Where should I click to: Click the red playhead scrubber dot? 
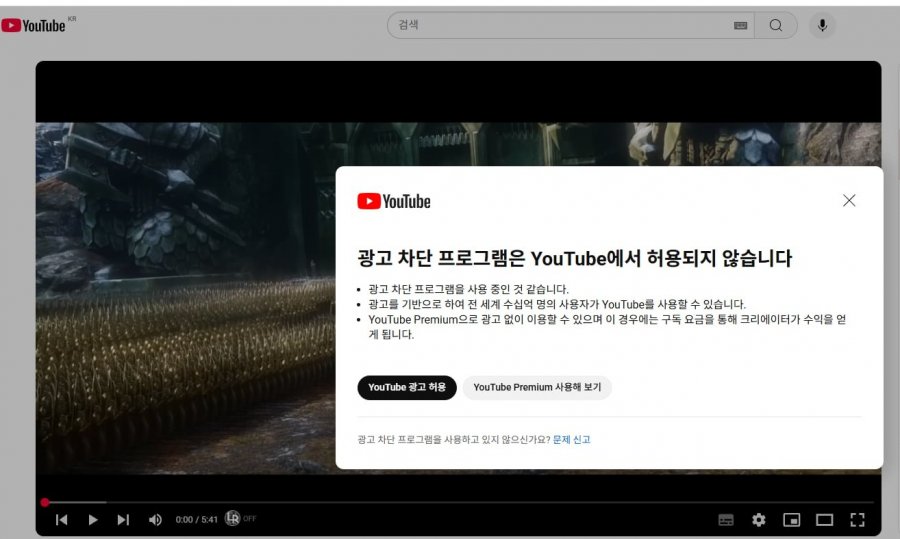[x=45, y=502]
